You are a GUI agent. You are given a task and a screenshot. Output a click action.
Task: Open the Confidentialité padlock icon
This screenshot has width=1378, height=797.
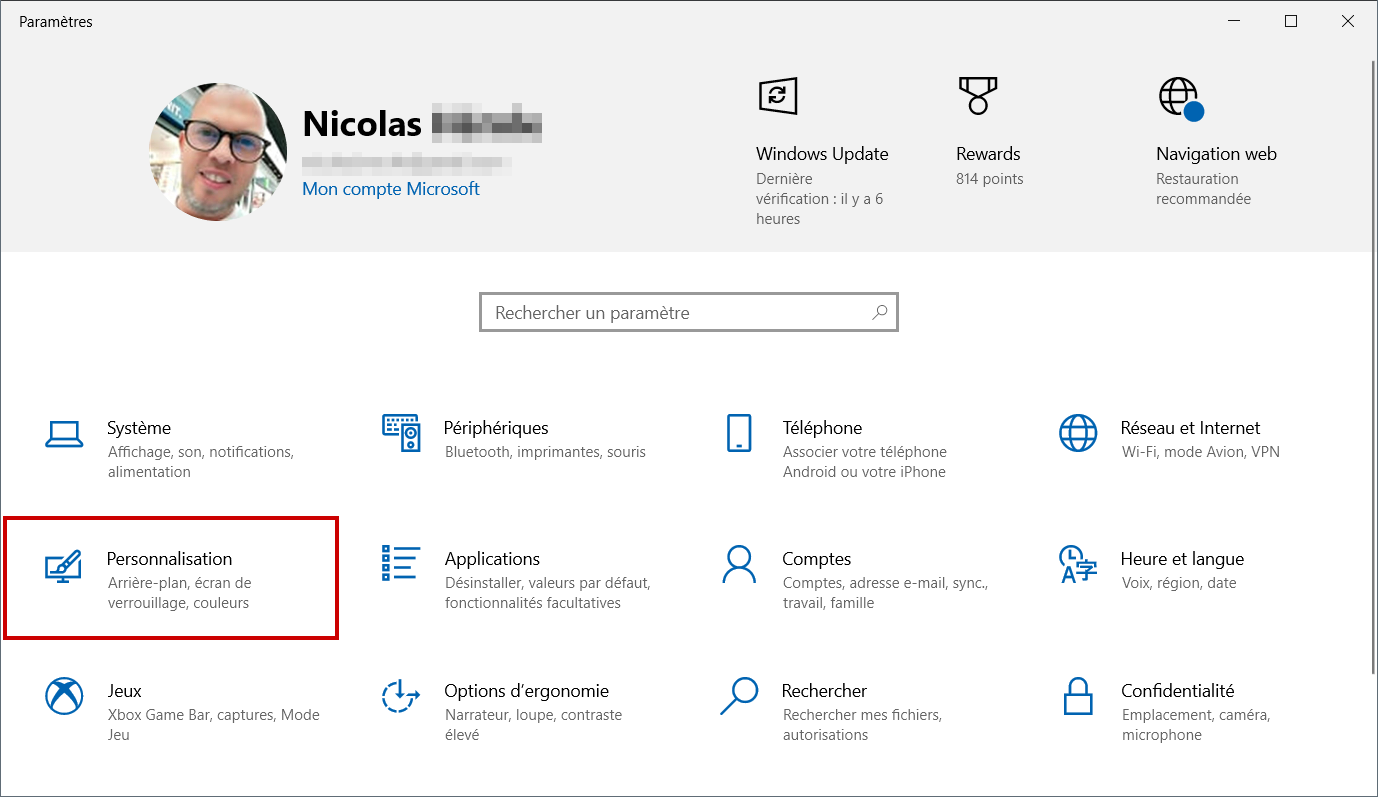tap(1077, 695)
